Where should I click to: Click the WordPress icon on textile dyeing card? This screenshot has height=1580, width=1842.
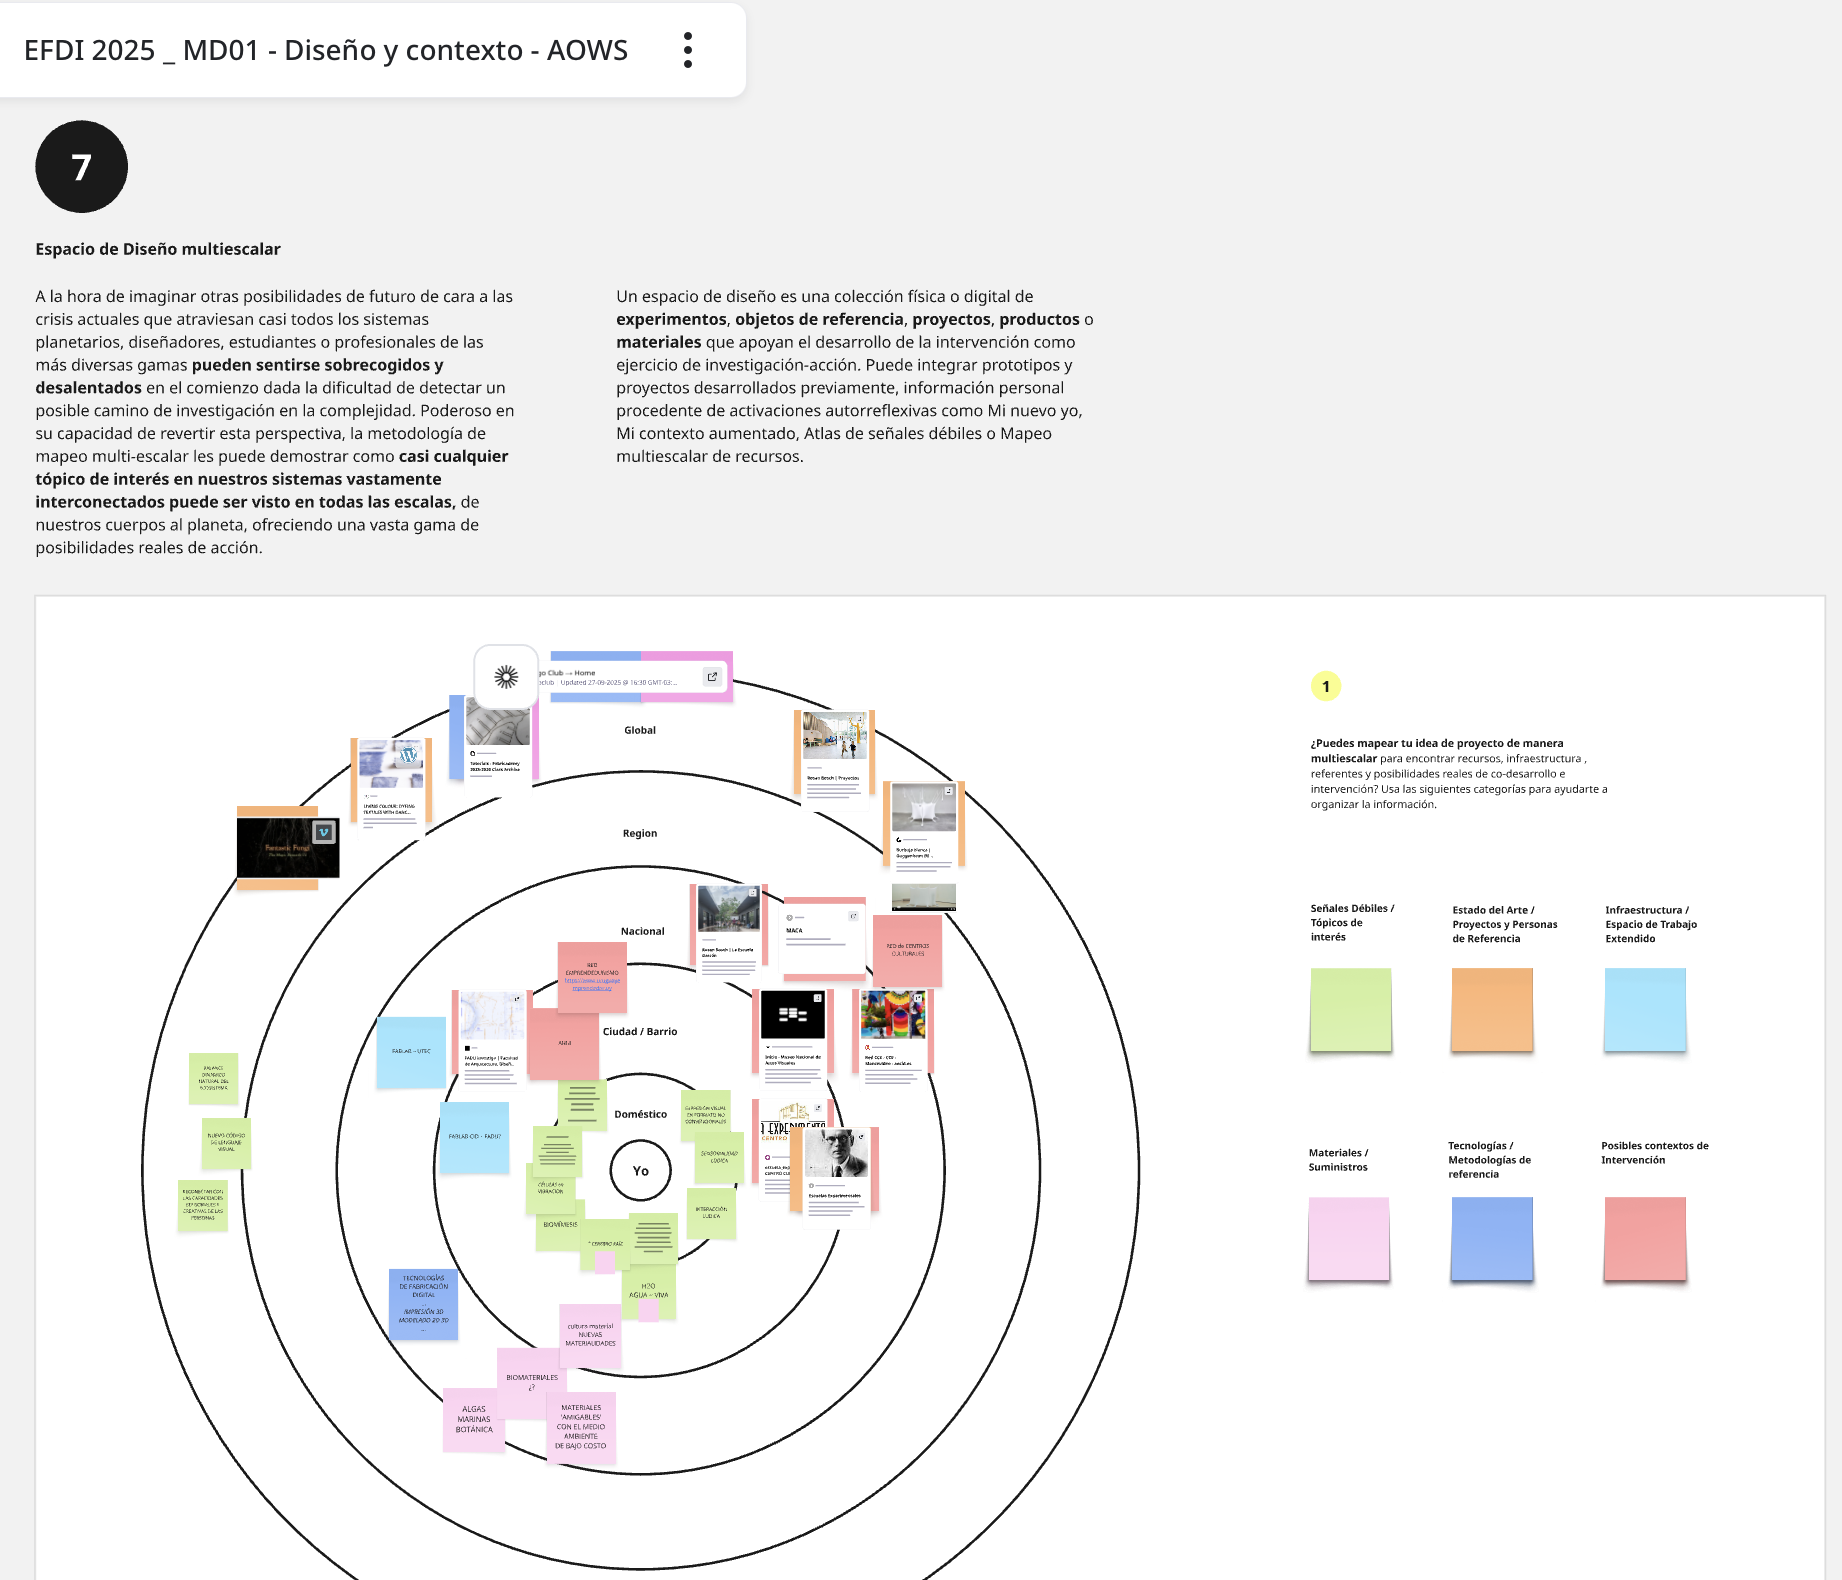tap(408, 755)
